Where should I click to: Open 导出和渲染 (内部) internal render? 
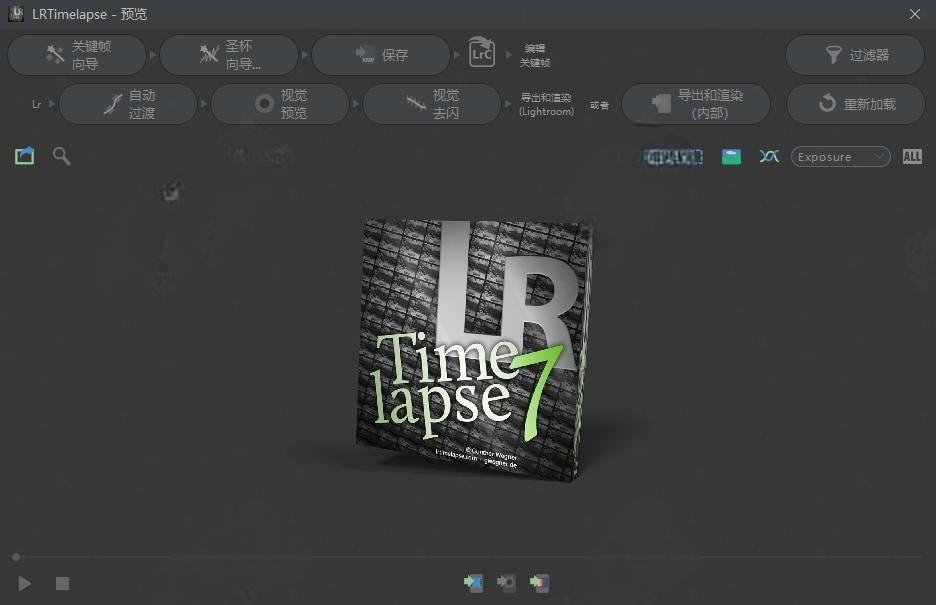695,104
